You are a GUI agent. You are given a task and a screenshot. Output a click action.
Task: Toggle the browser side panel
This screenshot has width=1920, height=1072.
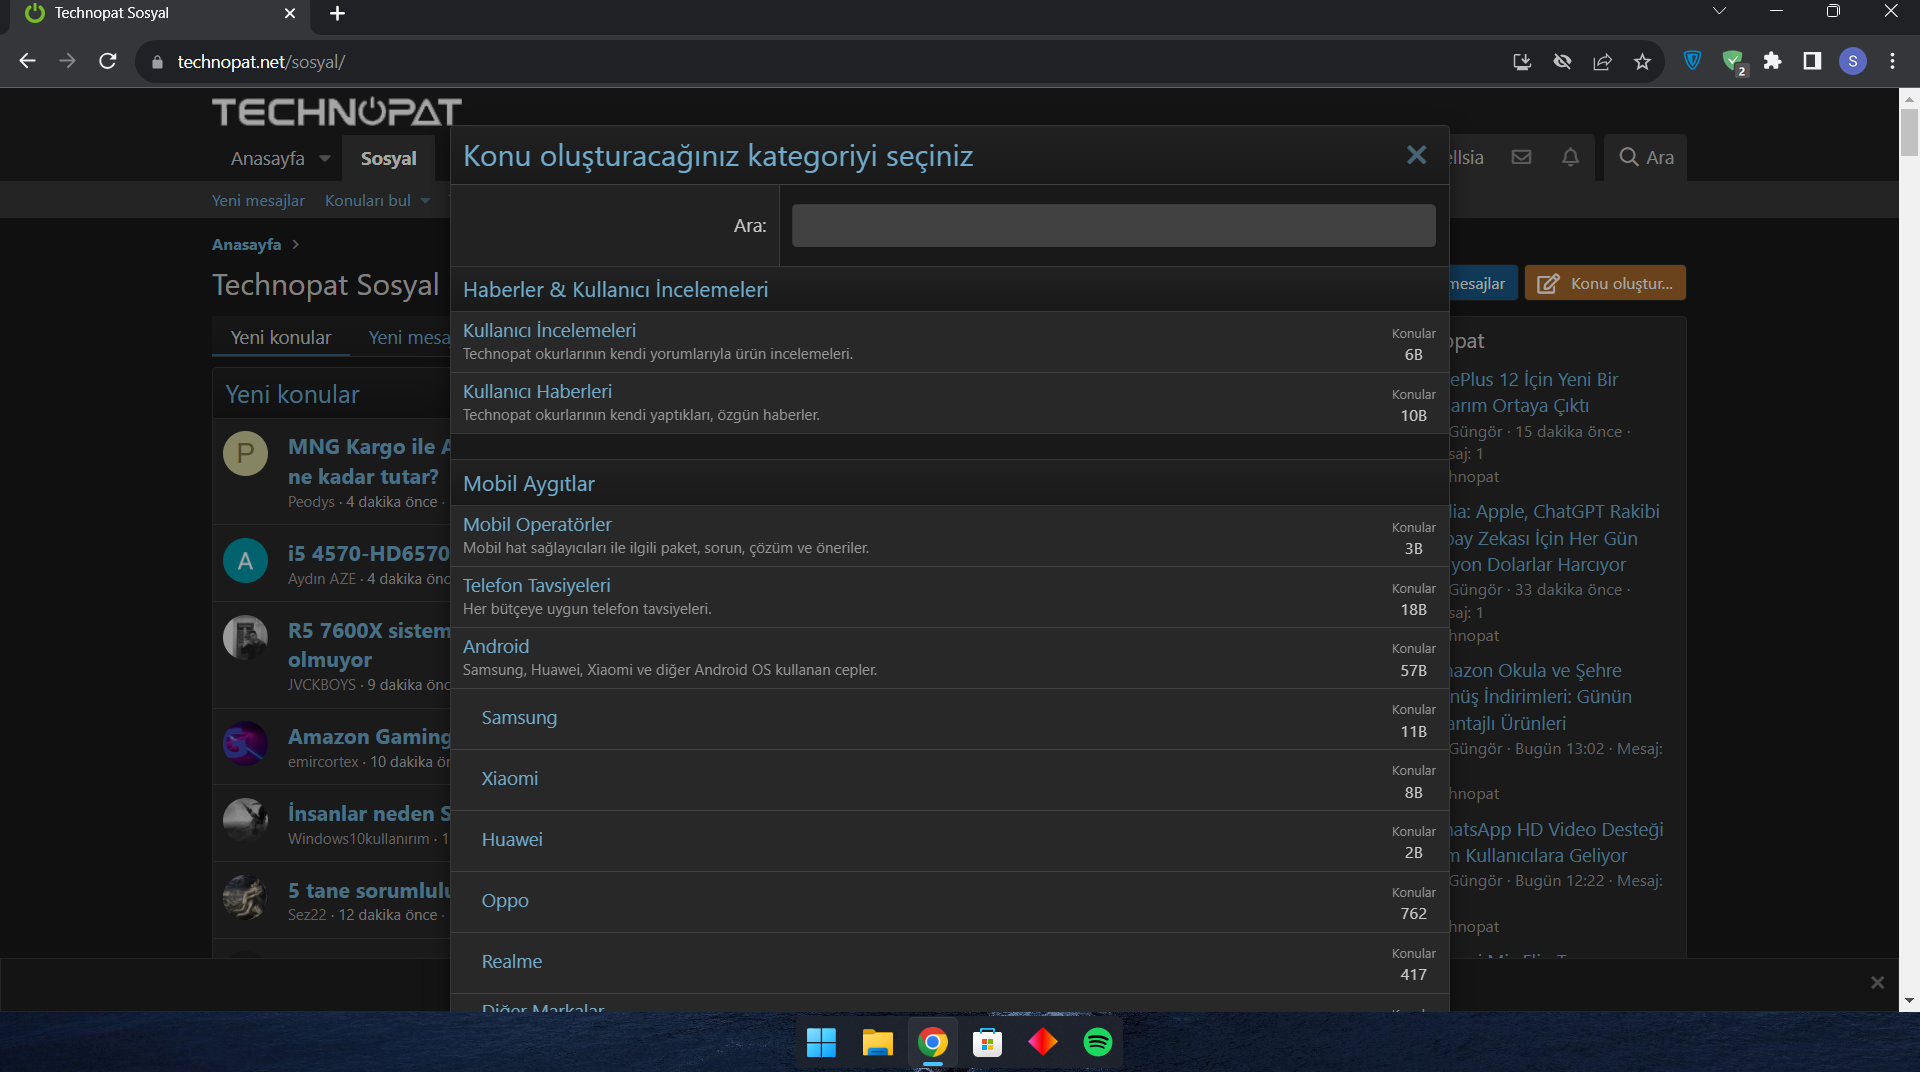click(x=1812, y=61)
